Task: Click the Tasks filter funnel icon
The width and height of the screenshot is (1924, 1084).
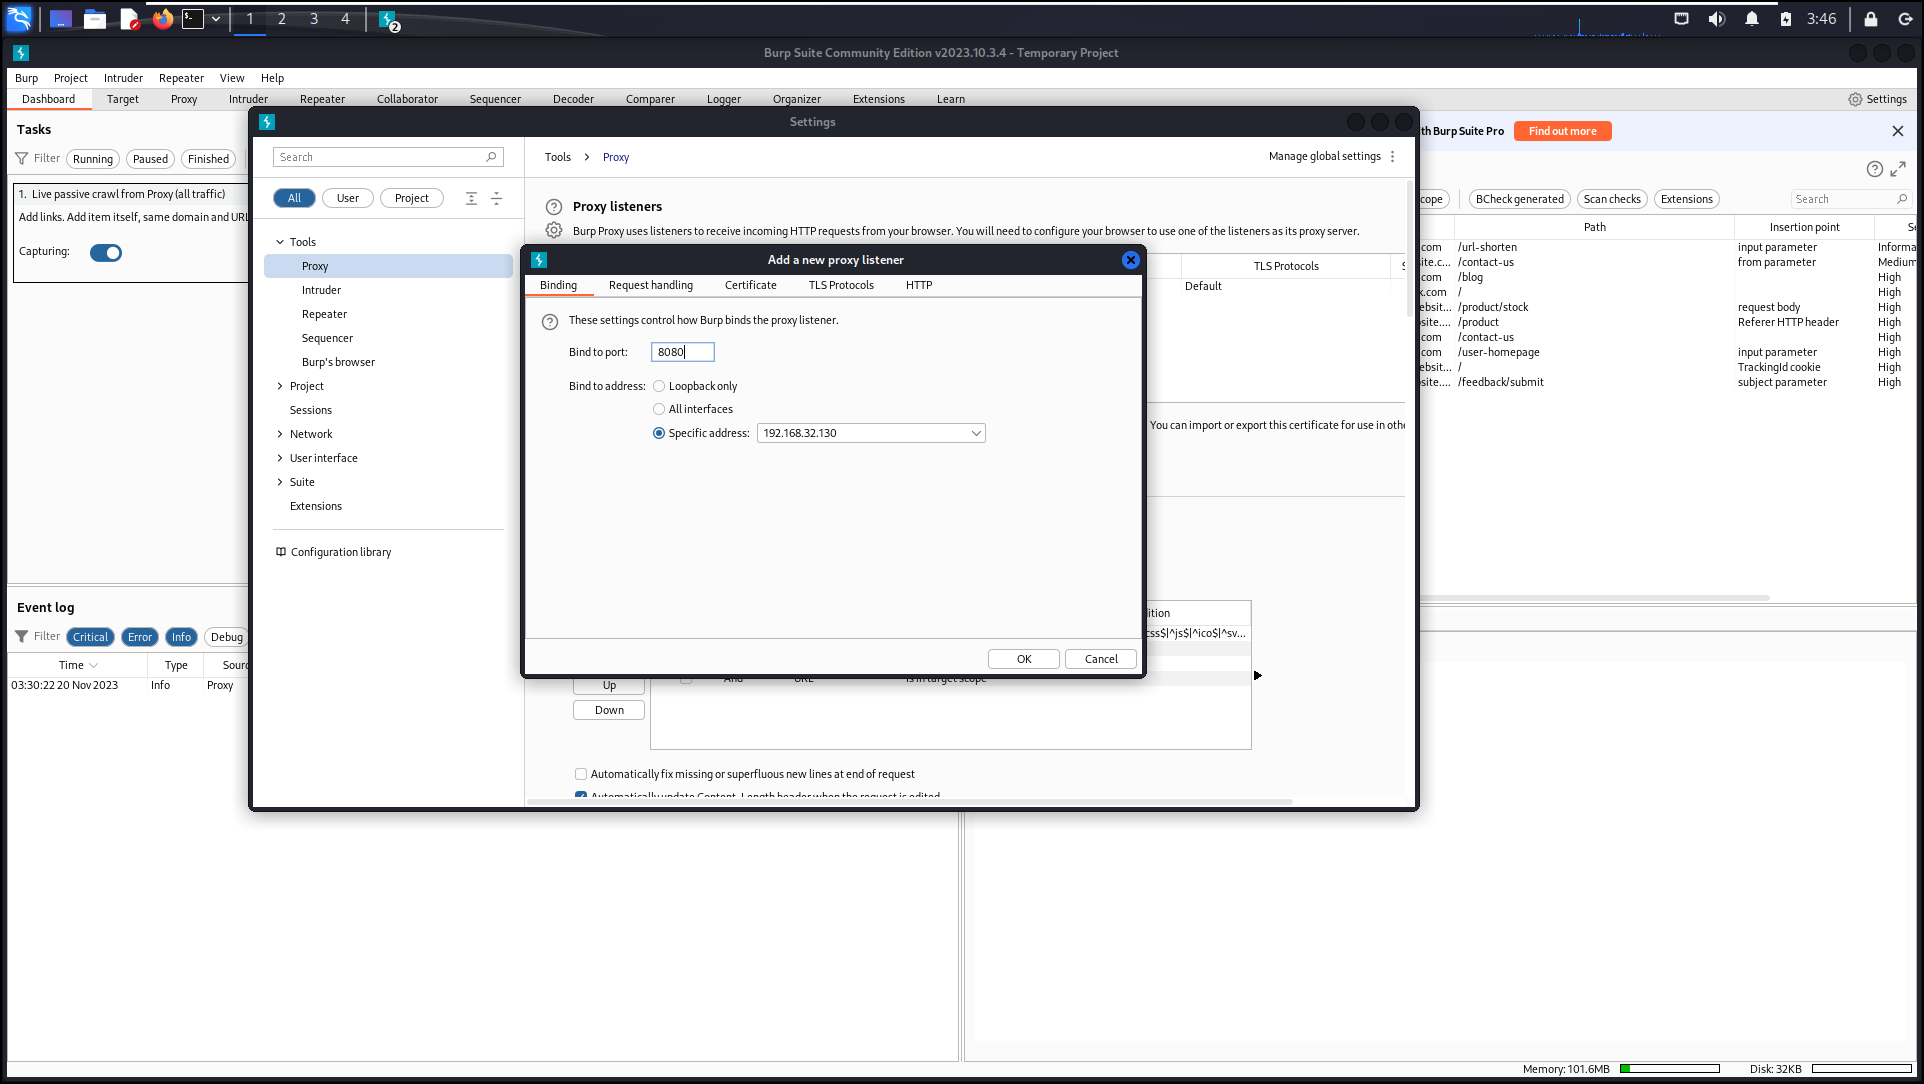Action: click(21, 159)
